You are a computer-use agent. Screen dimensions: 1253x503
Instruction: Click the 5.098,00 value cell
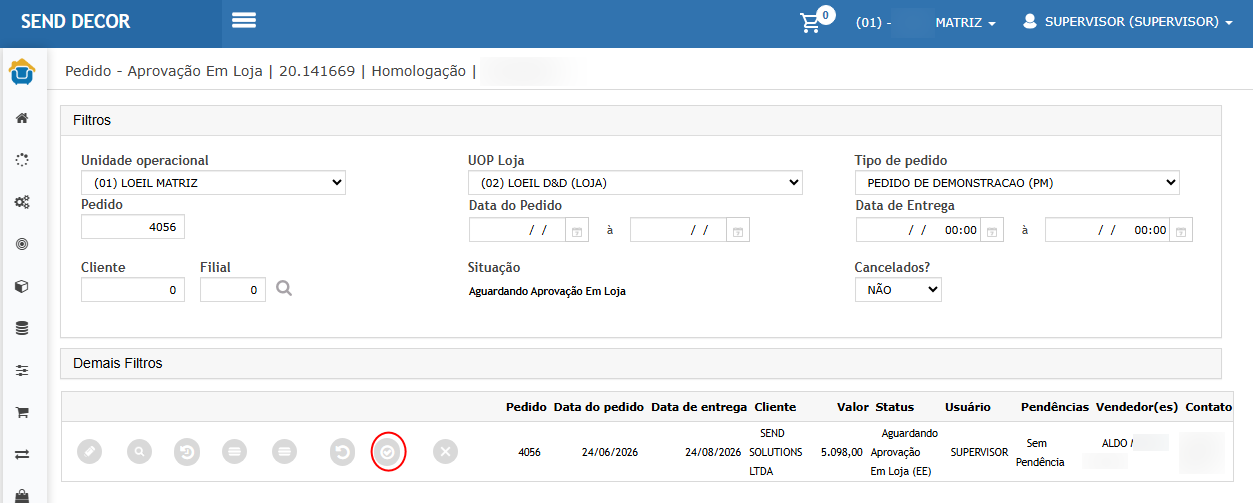coord(839,452)
